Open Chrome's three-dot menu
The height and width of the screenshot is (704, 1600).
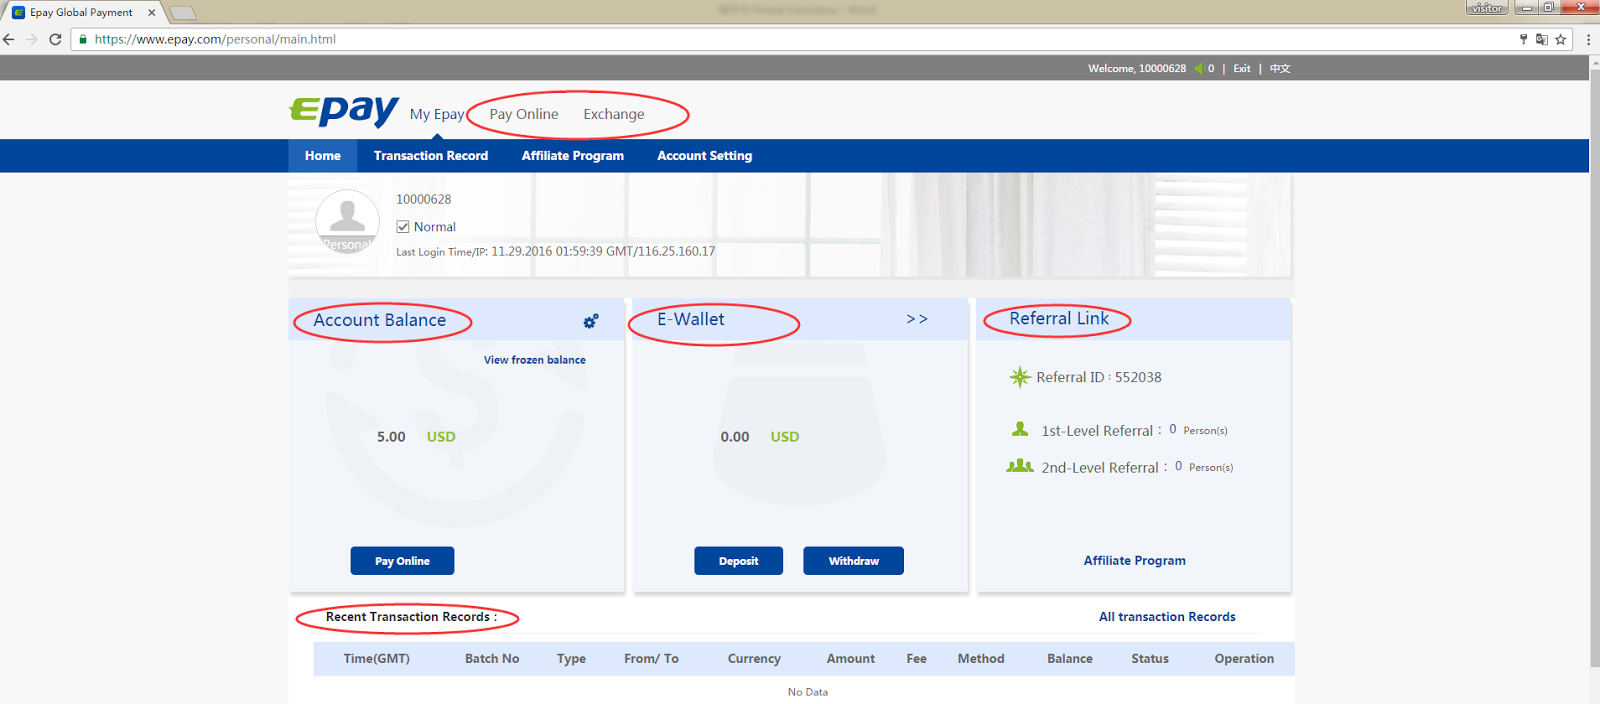(1588, 39)
